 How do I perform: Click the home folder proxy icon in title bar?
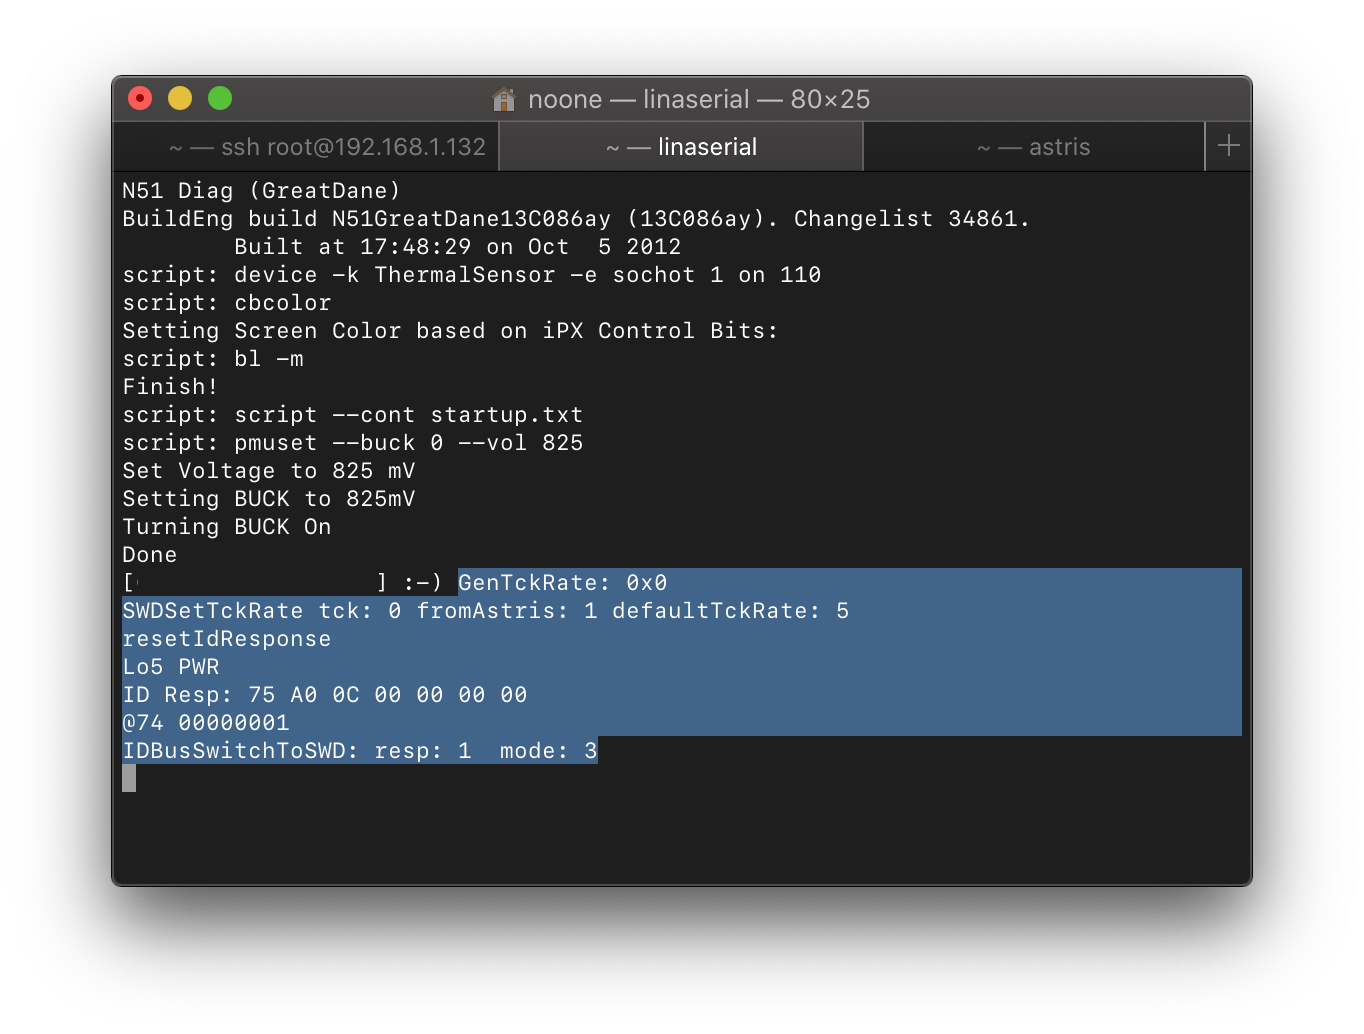504,99
